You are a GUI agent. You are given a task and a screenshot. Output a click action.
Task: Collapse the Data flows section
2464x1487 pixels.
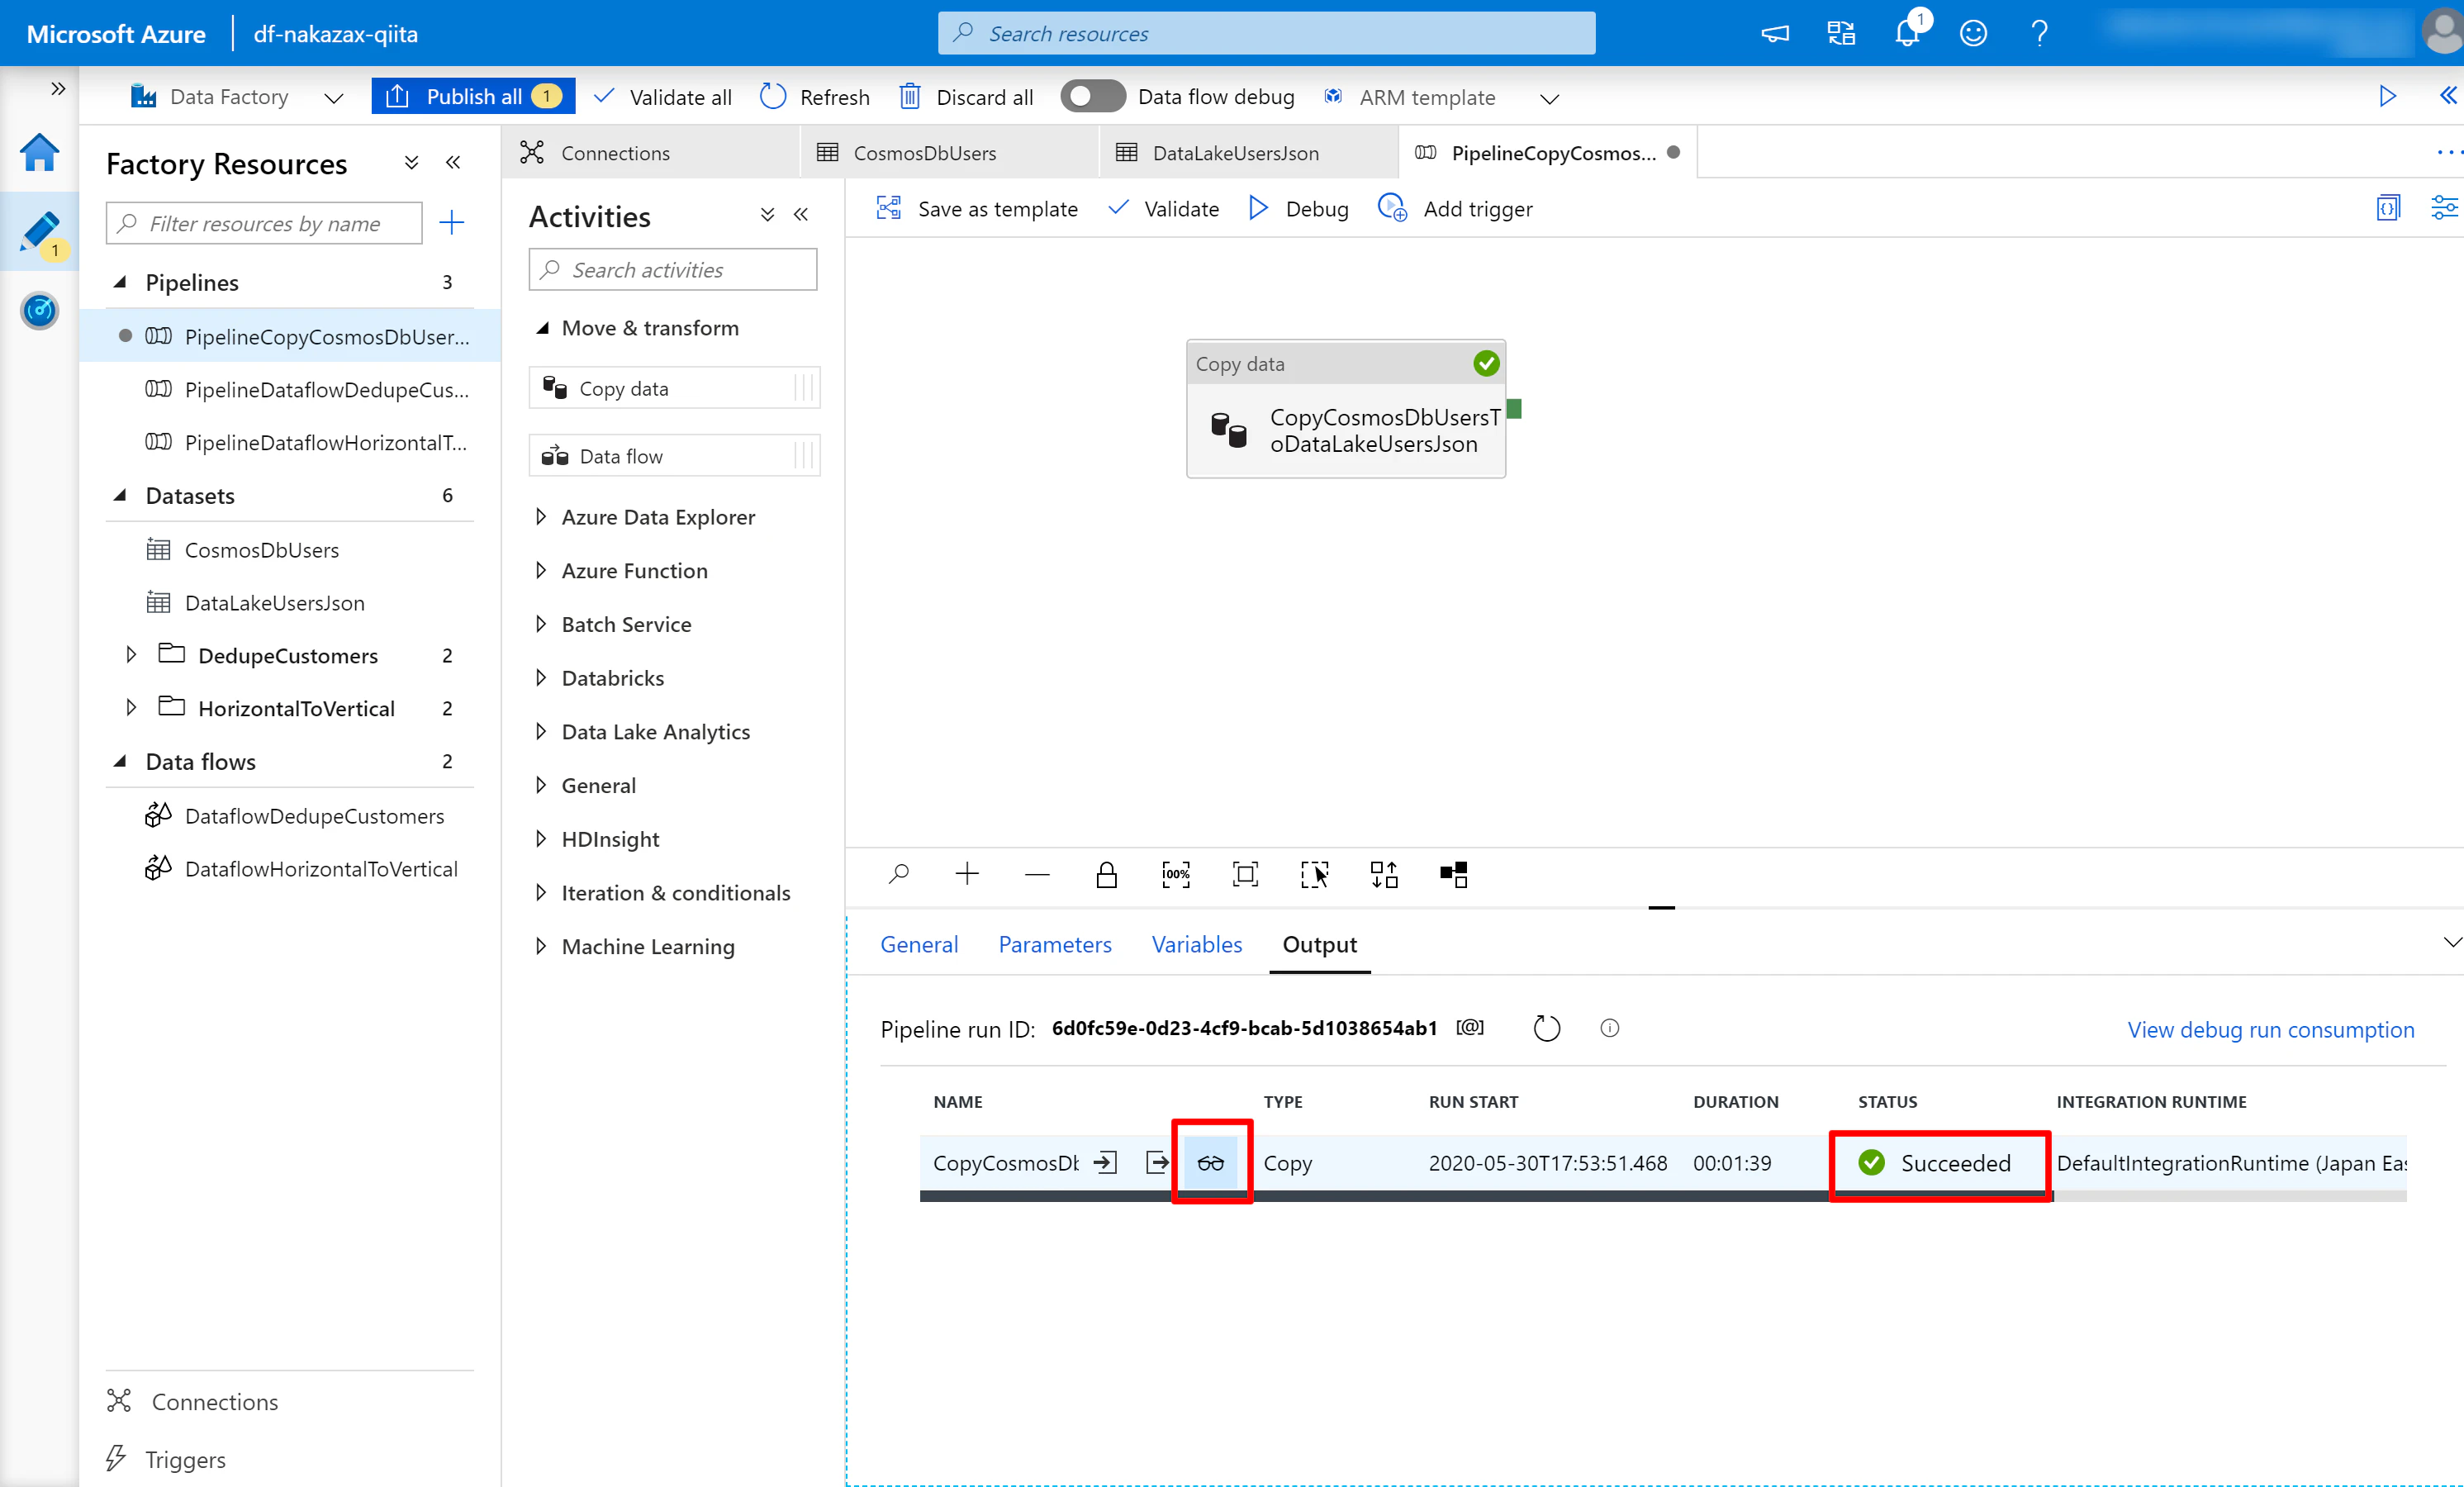120,762
